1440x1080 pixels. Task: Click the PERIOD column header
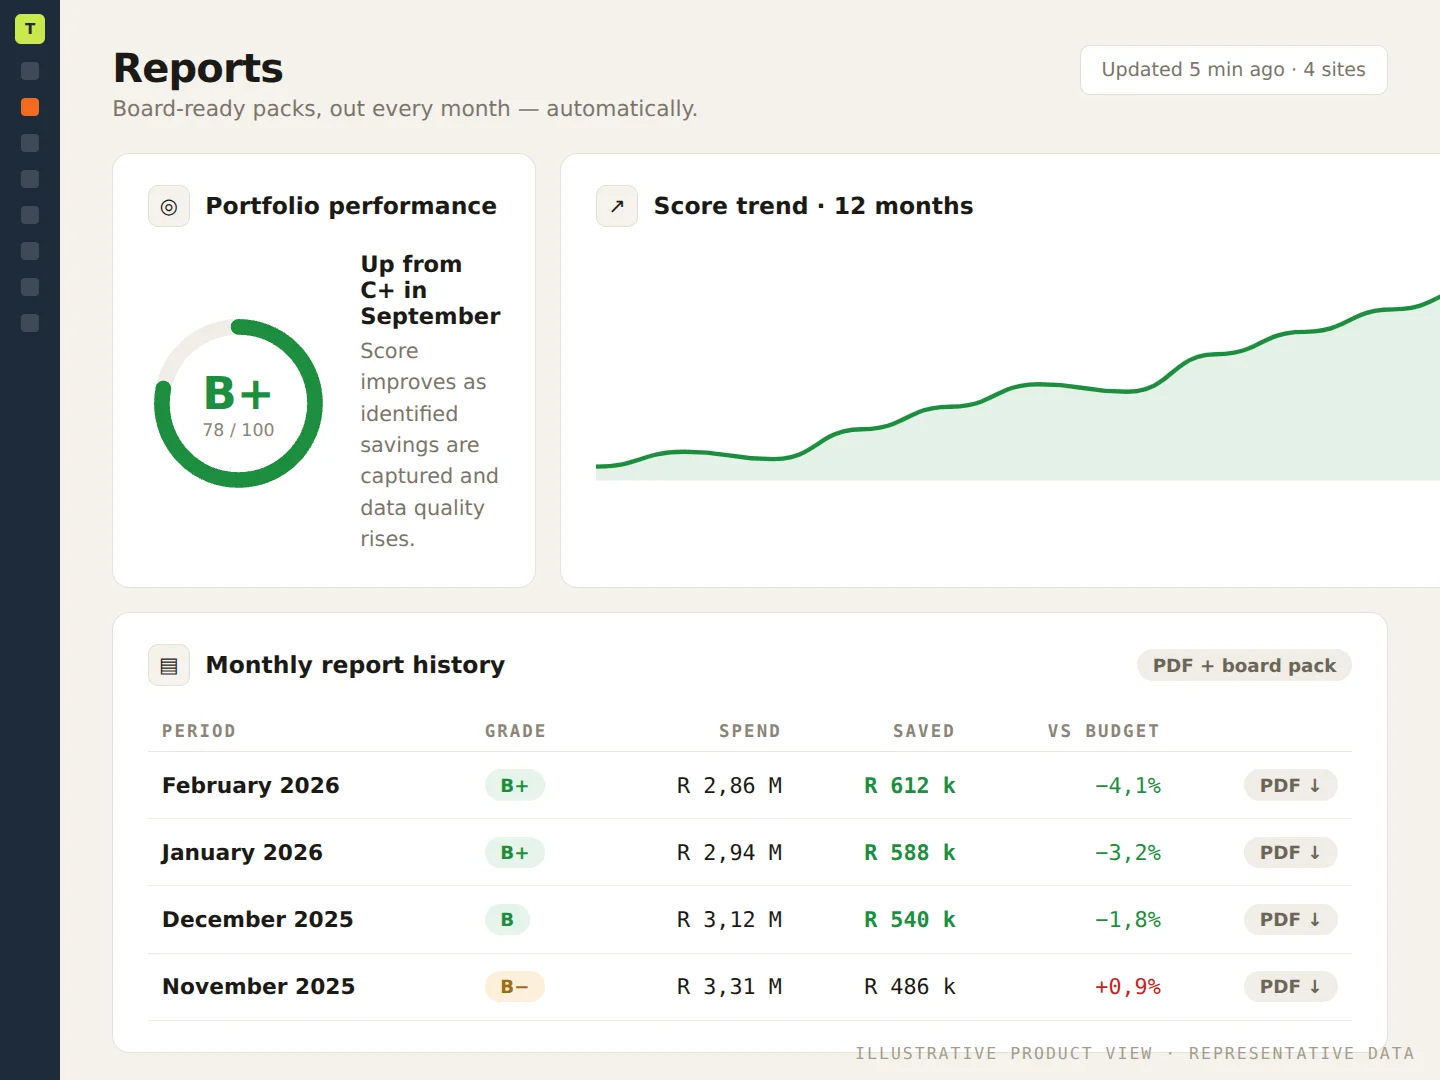tap(199, 731)
